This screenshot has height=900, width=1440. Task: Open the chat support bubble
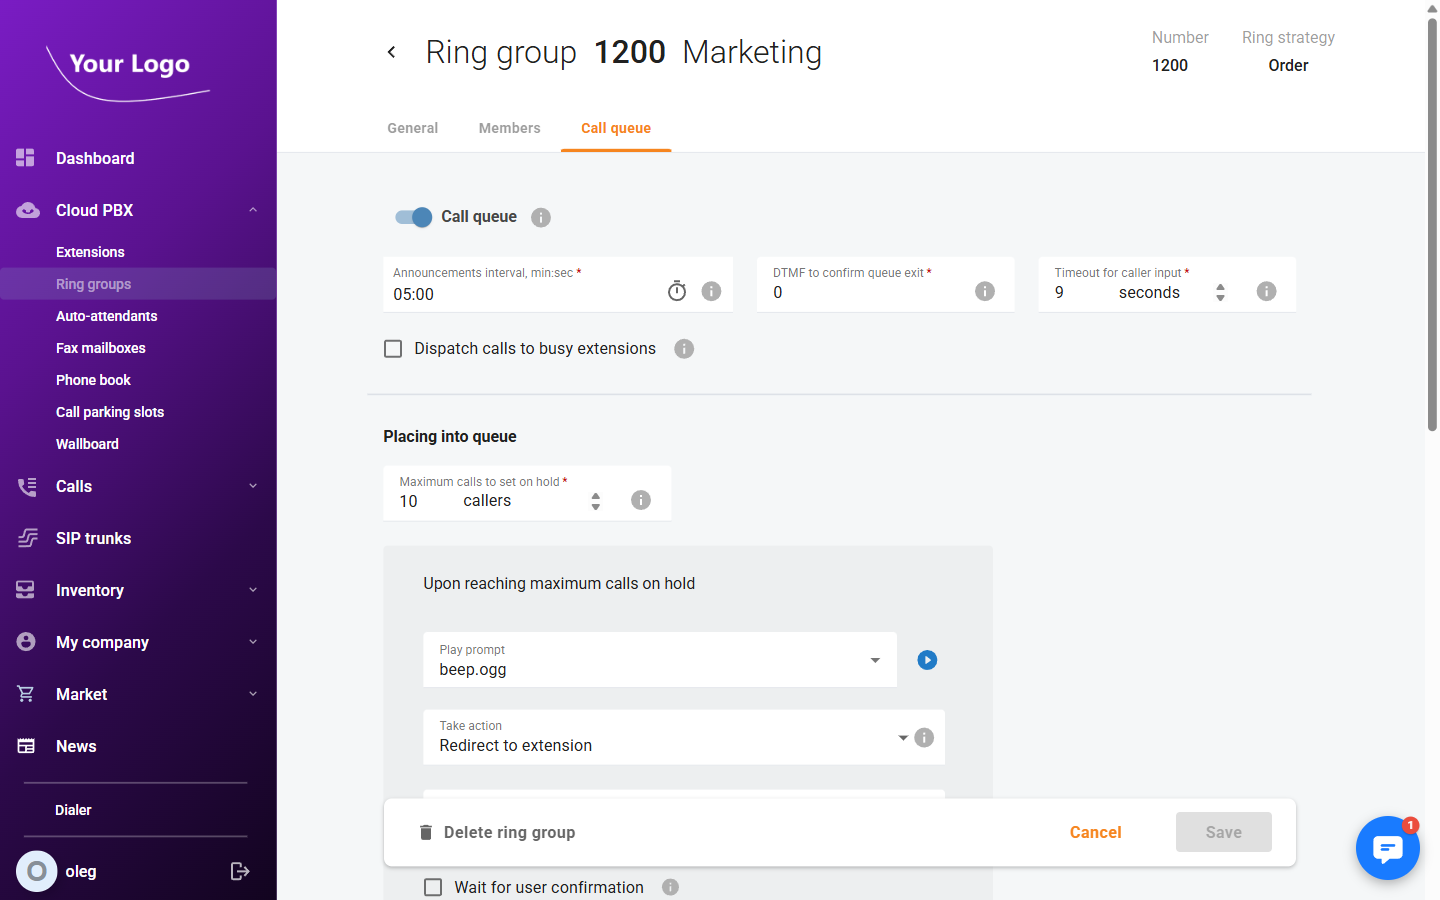tap(1388, 848)
